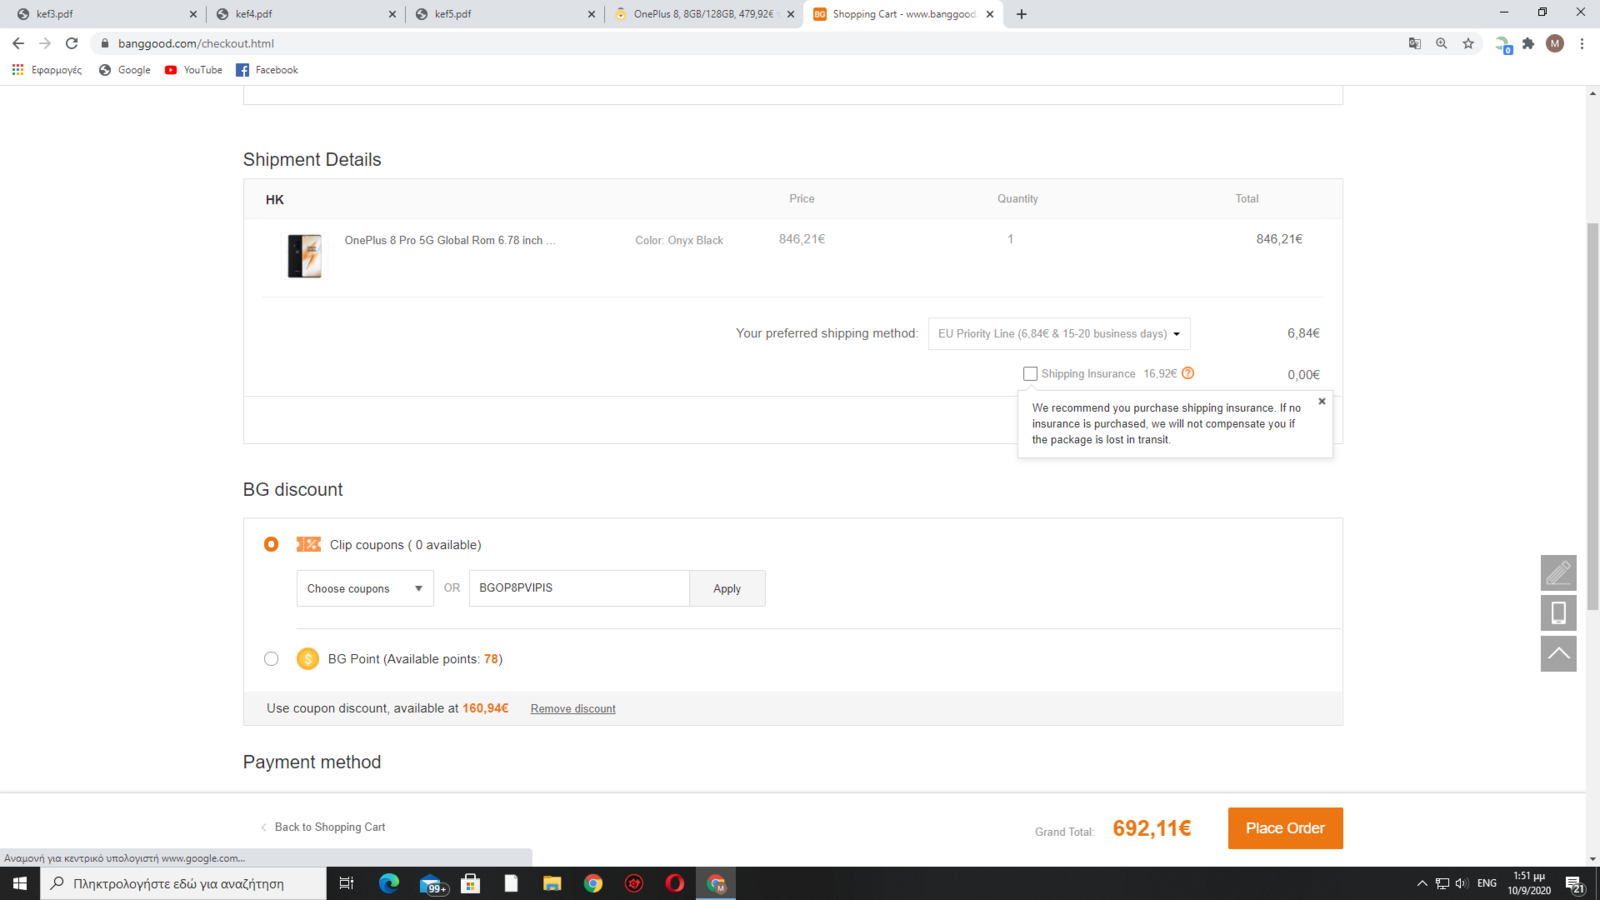Click the address bar URL
Image resolution: width=1600 pixels, height=900 pixels.
[x=196, y=43]
